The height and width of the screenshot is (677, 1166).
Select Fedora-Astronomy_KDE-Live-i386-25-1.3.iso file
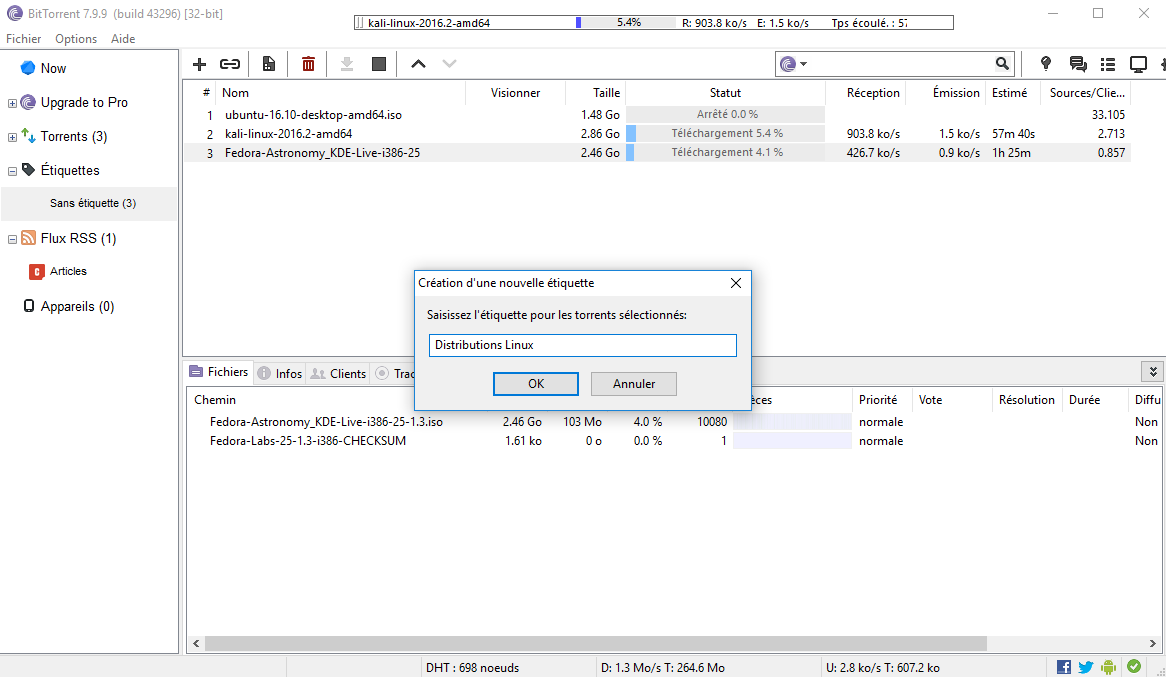coord(326,422)
